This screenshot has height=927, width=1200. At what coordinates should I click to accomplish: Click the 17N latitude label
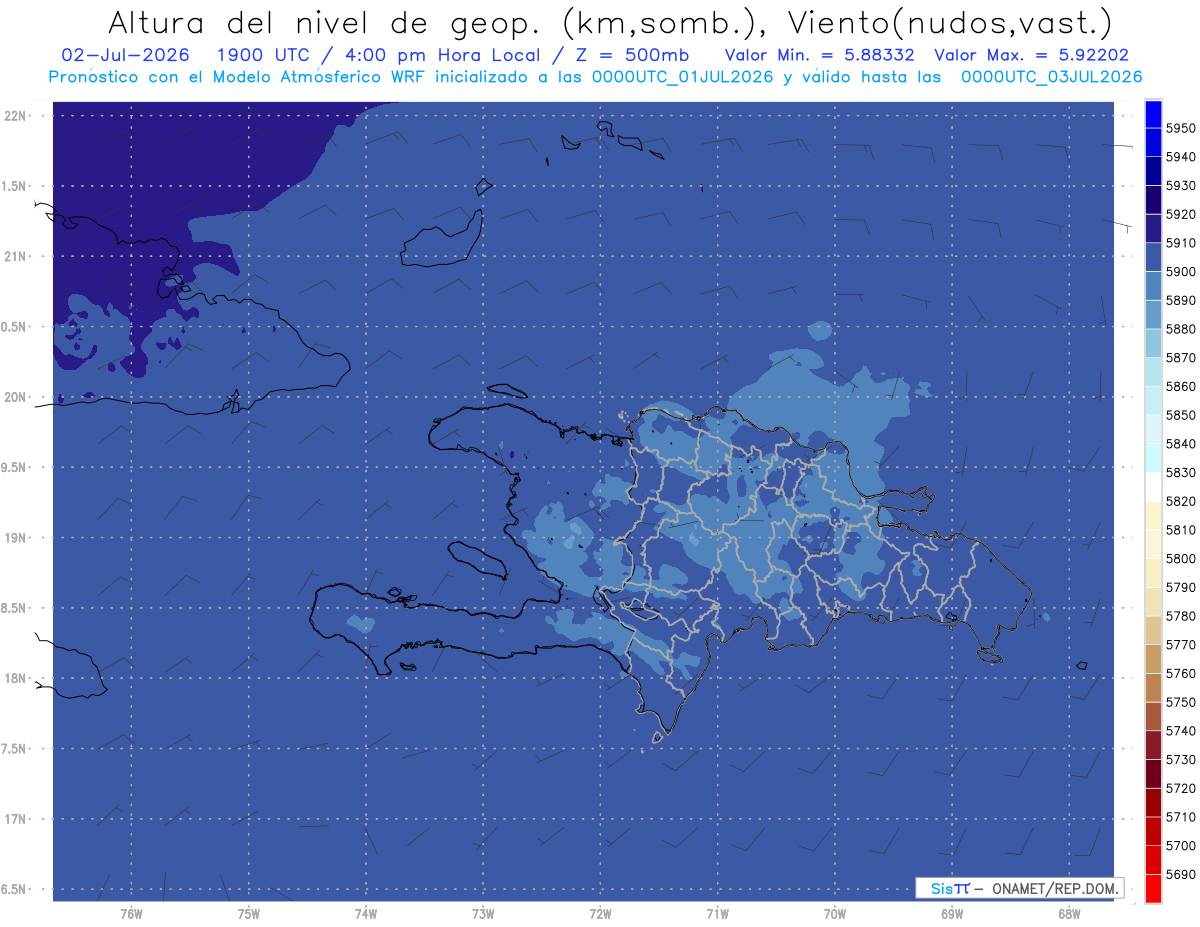coord(16,819)
